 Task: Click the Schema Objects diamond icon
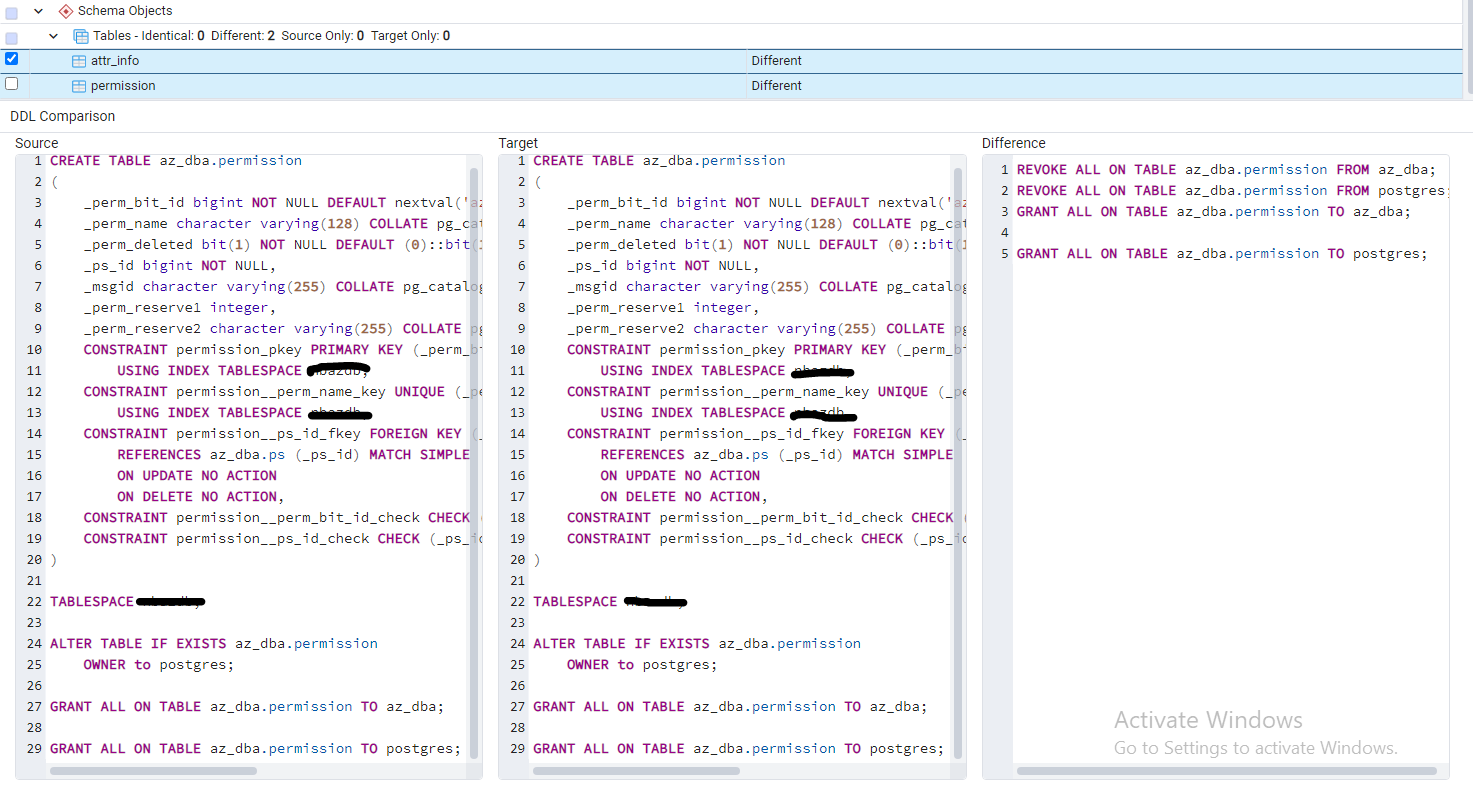click(x=66, y=11)
